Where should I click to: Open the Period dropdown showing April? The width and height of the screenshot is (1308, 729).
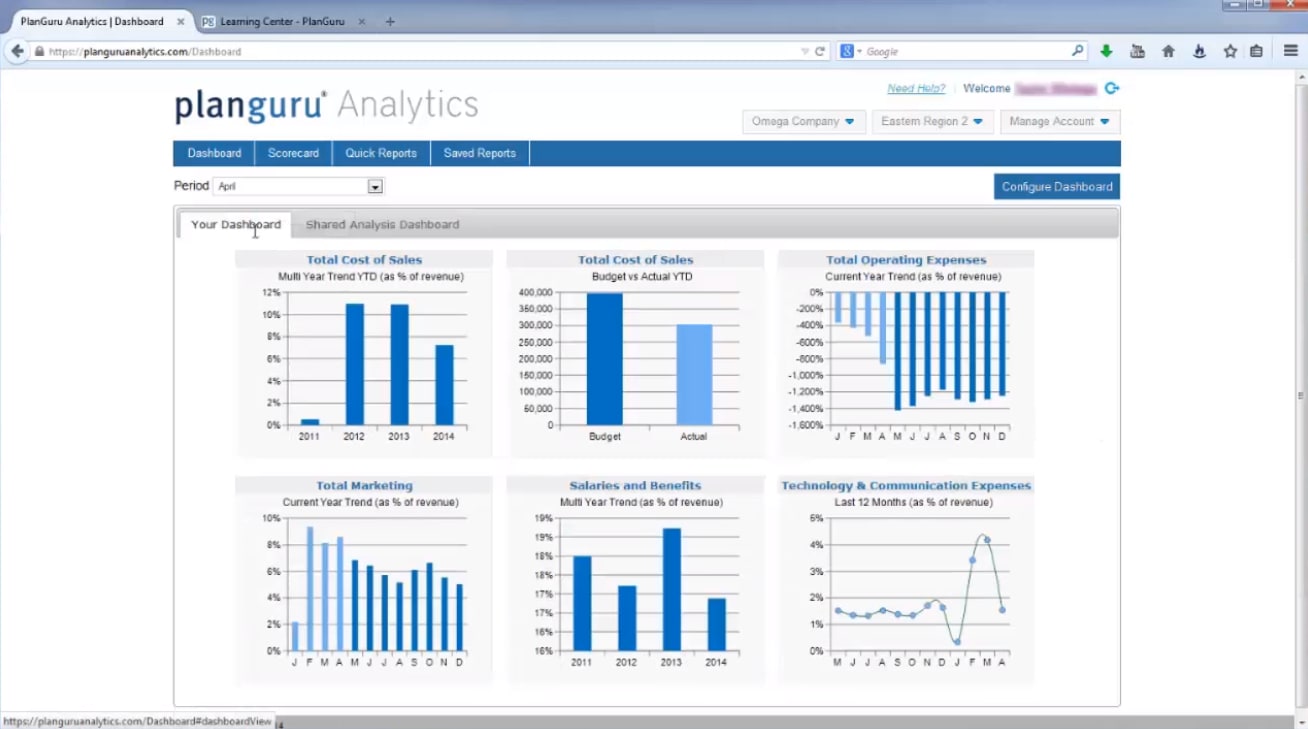(x=374, y=186)
